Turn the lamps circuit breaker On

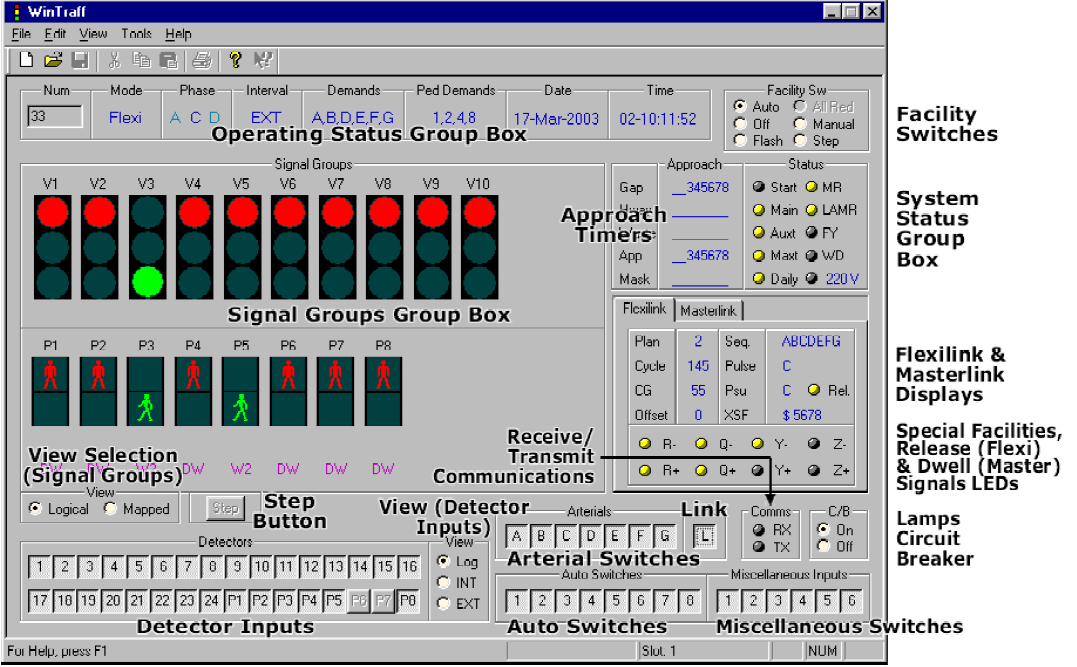click(824, 530)
